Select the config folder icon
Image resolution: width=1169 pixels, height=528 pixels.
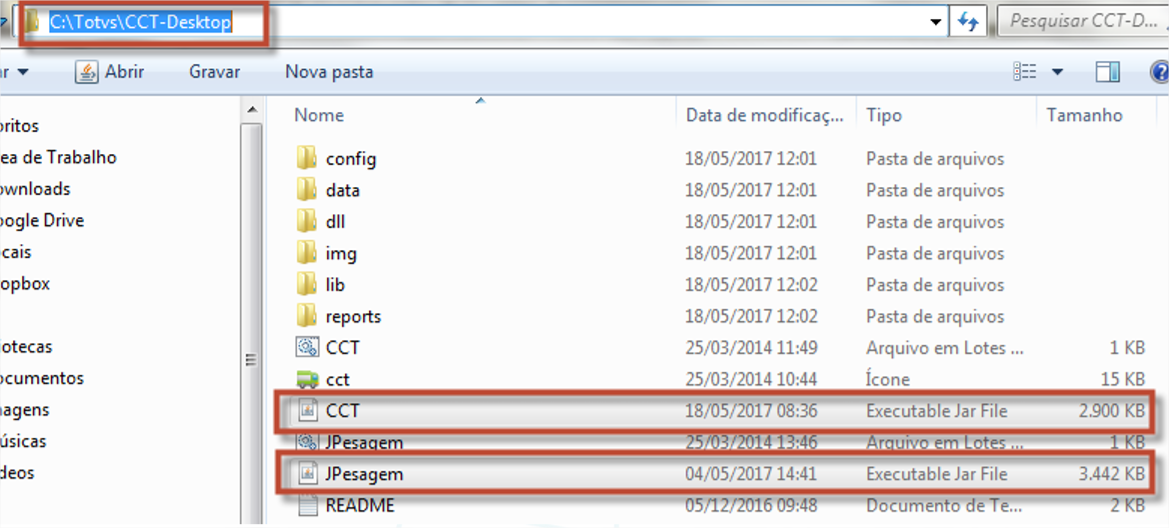tap(306, 158)
